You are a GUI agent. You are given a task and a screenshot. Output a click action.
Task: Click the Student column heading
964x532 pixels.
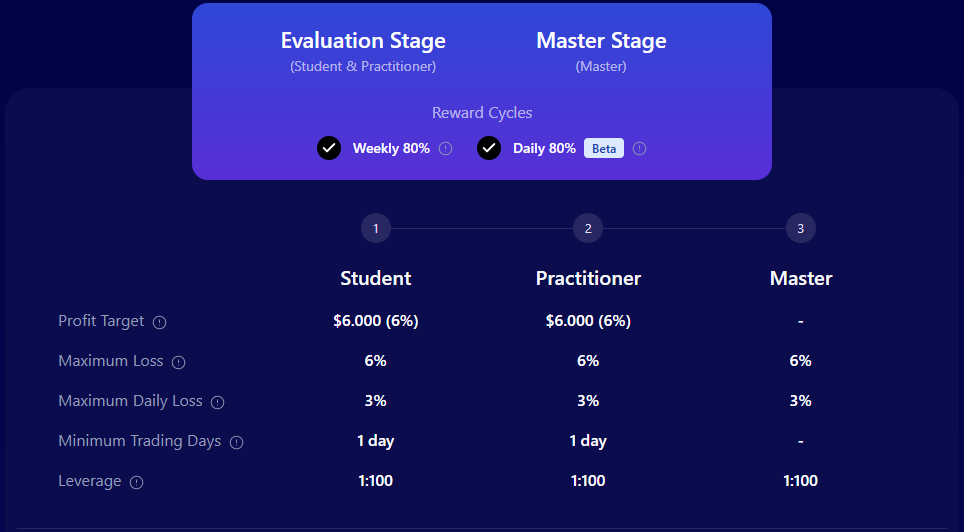coord(376,278)
